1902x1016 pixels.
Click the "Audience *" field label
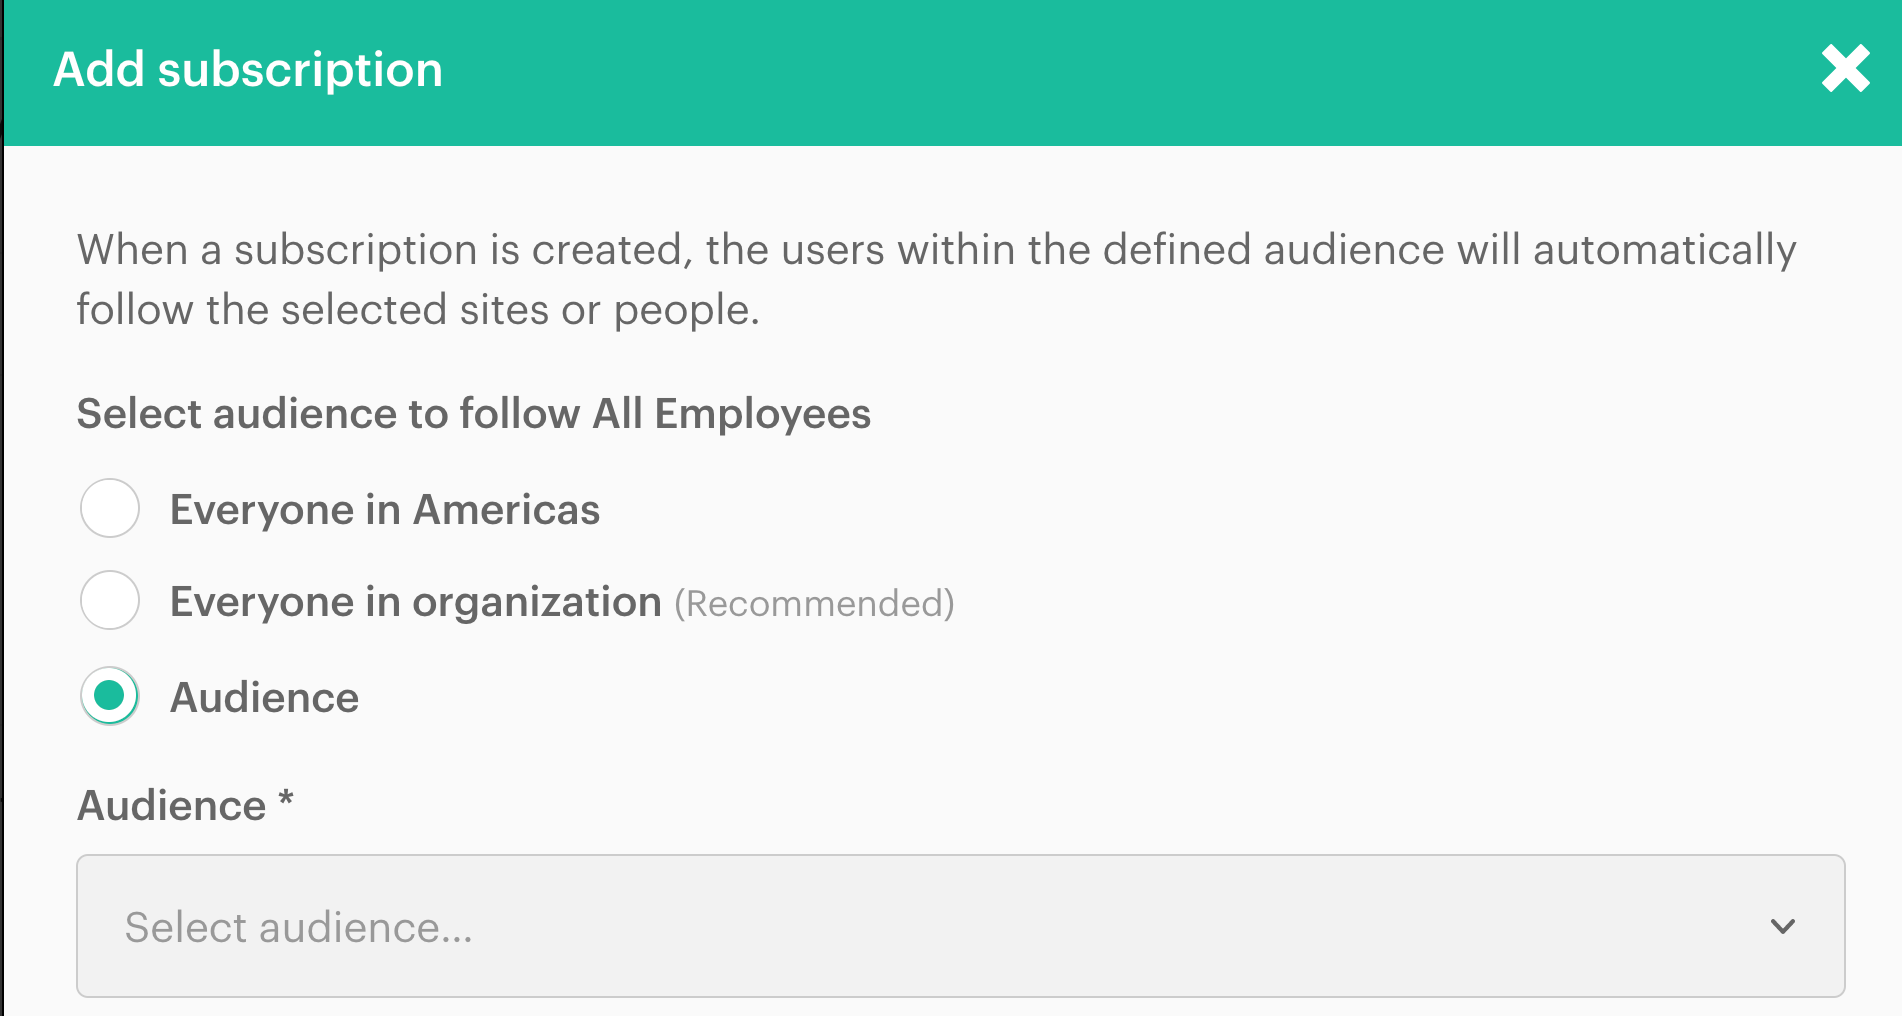pos(172,806)
